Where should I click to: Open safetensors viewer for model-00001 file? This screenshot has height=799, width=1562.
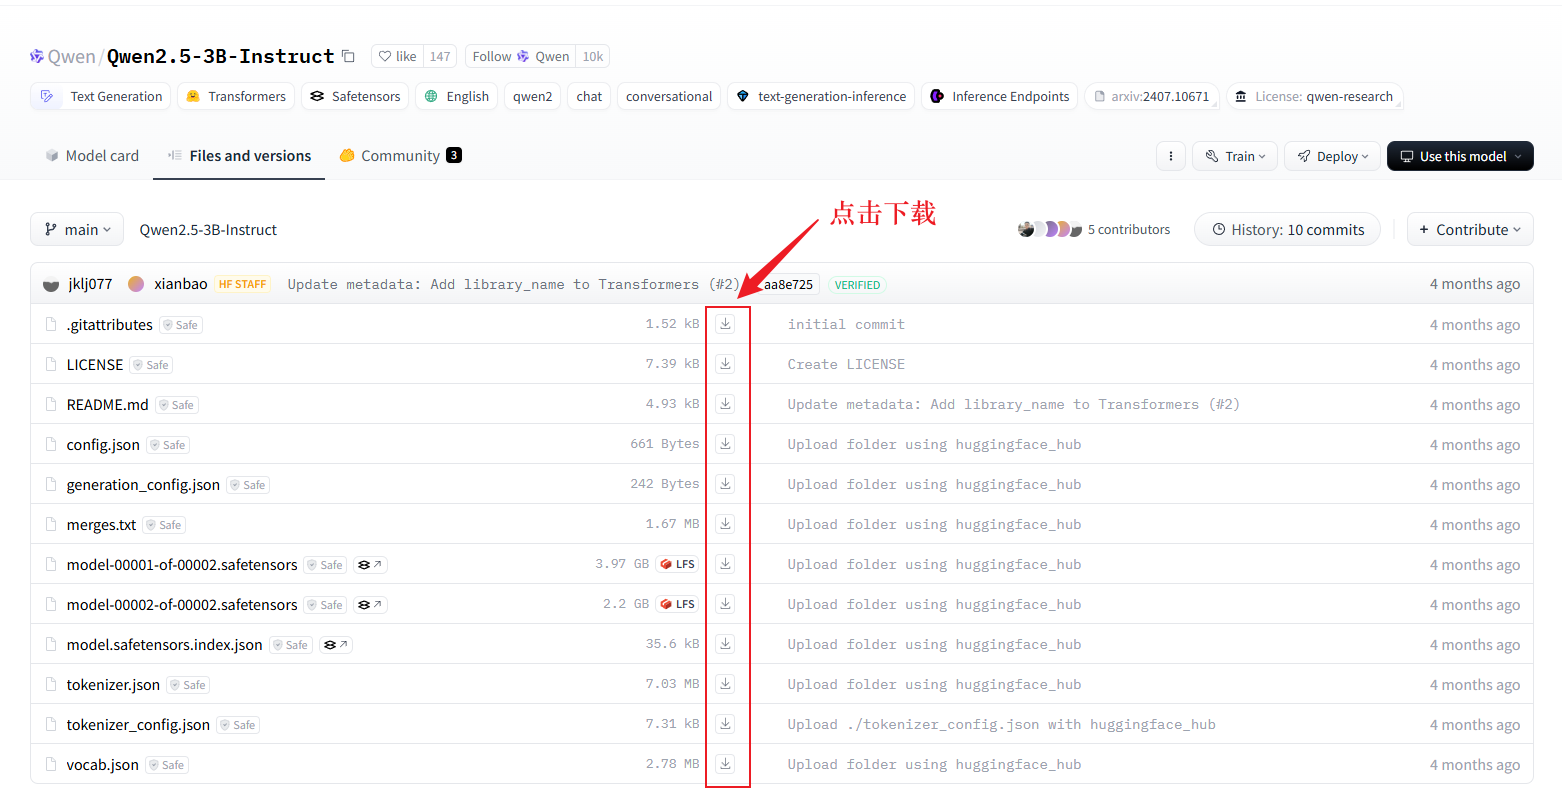tap(370, 565)
